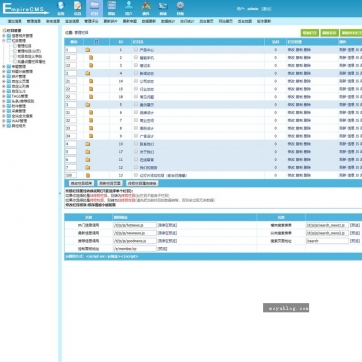This screenshot has width=362, height=362.
Task: Tick the checkbox in row ID 3
Action: point(136,65)
